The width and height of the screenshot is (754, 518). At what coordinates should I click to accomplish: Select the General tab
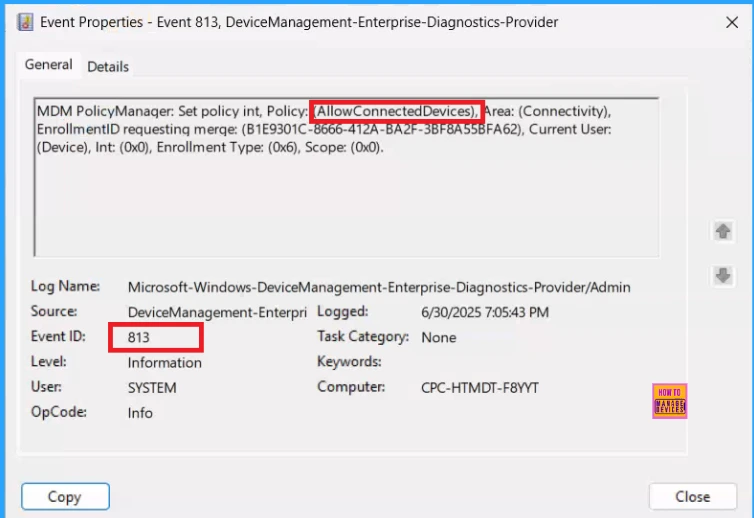click(x=48, y=65)
